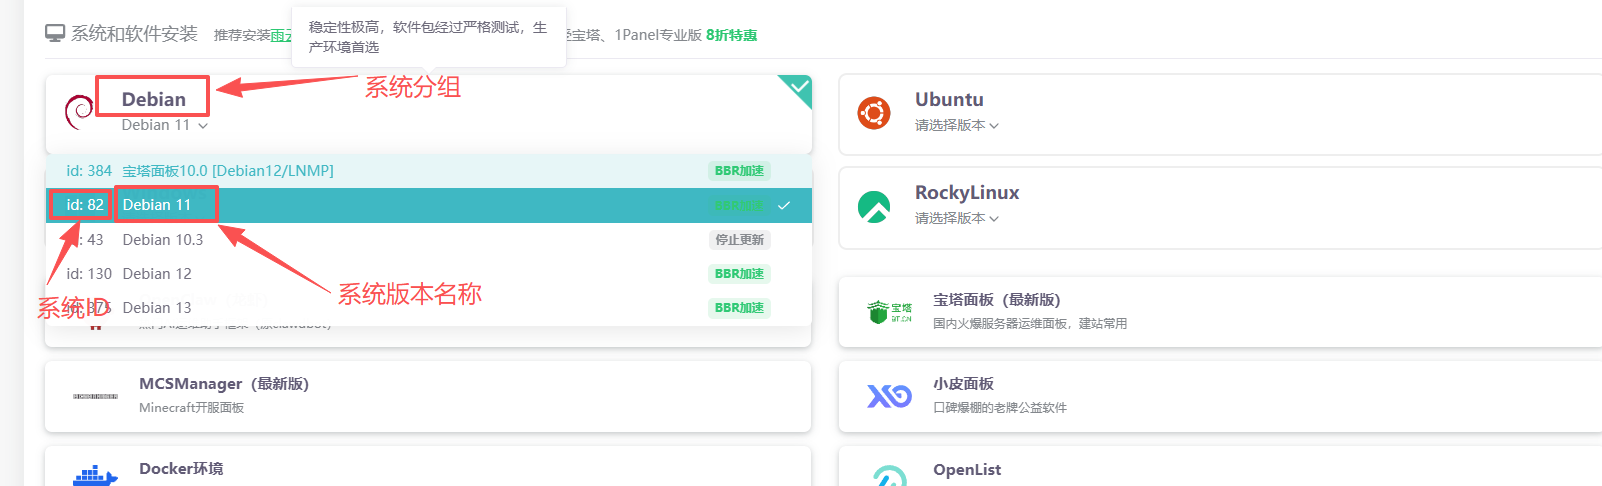Click the selected corner checkmark on Debian card
1602x486 pixels.
799,86
